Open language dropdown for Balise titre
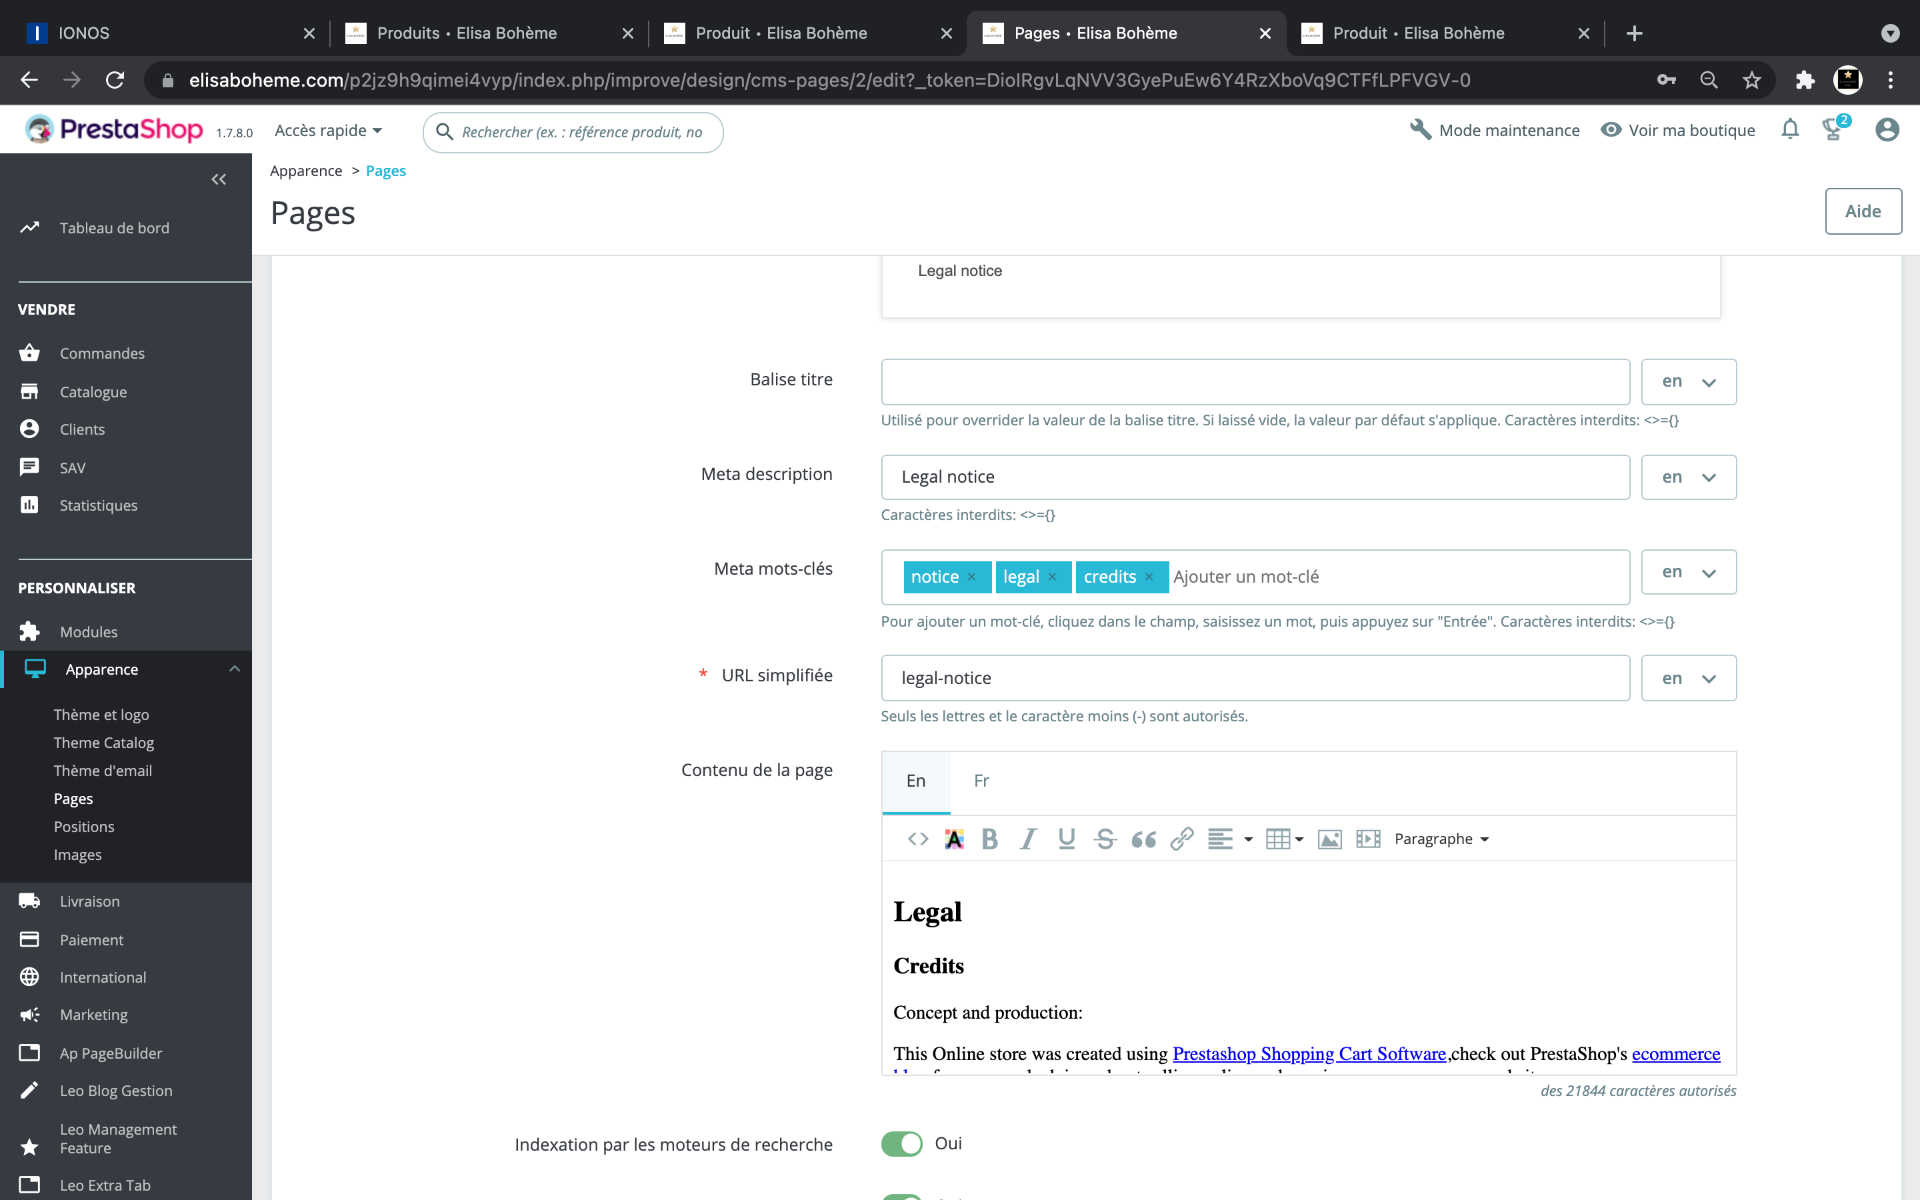This screenshot has height=1200, width=1920. 1689,382
